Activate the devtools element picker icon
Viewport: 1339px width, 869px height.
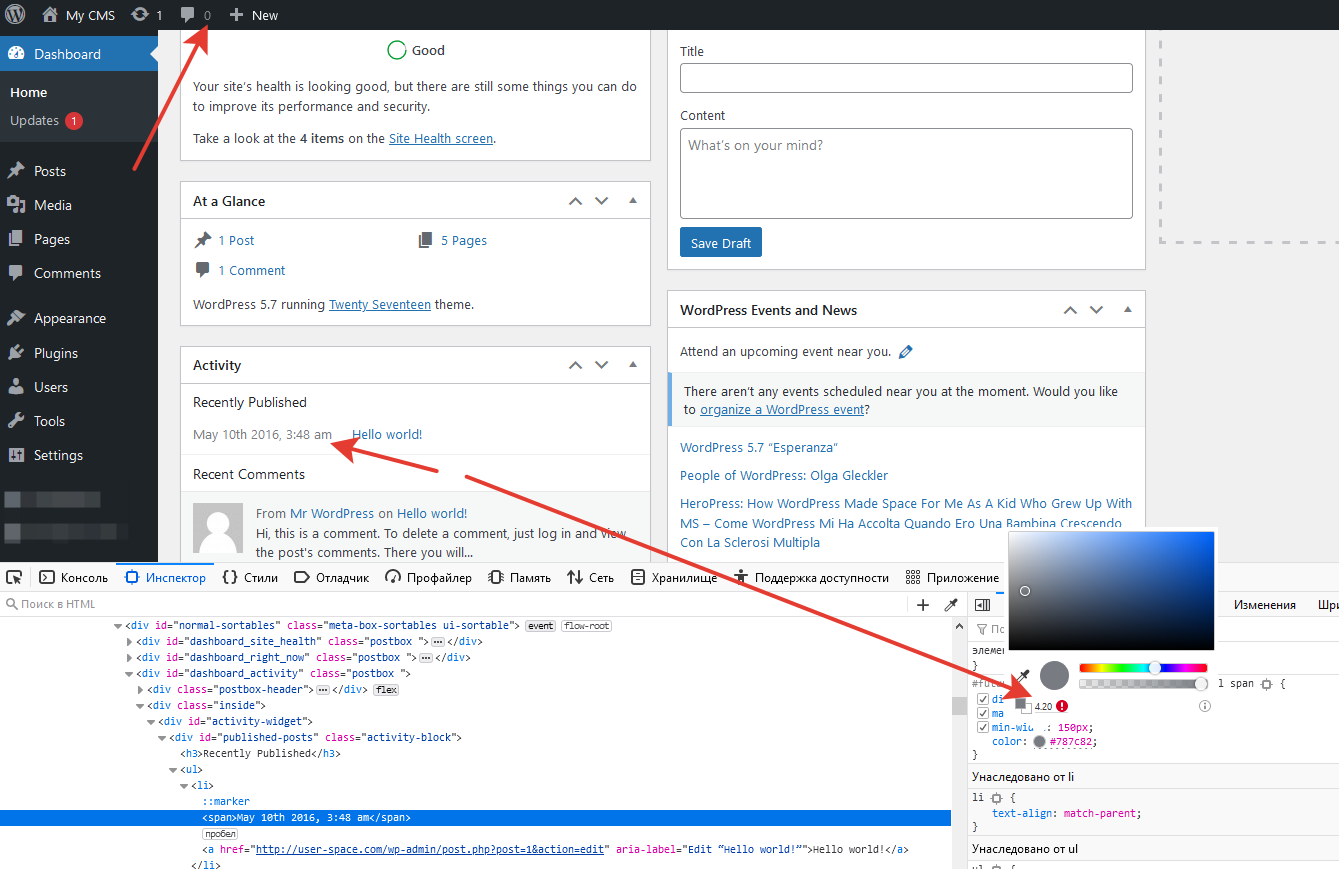(14, 577)
